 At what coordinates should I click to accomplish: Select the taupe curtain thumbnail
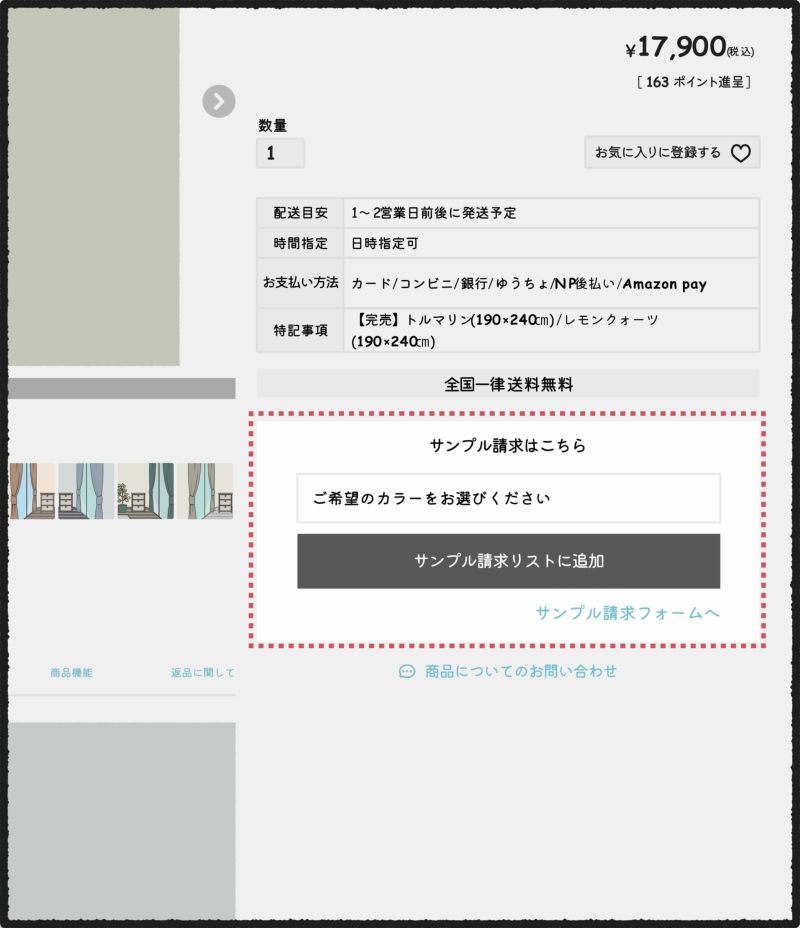[205, 491]
